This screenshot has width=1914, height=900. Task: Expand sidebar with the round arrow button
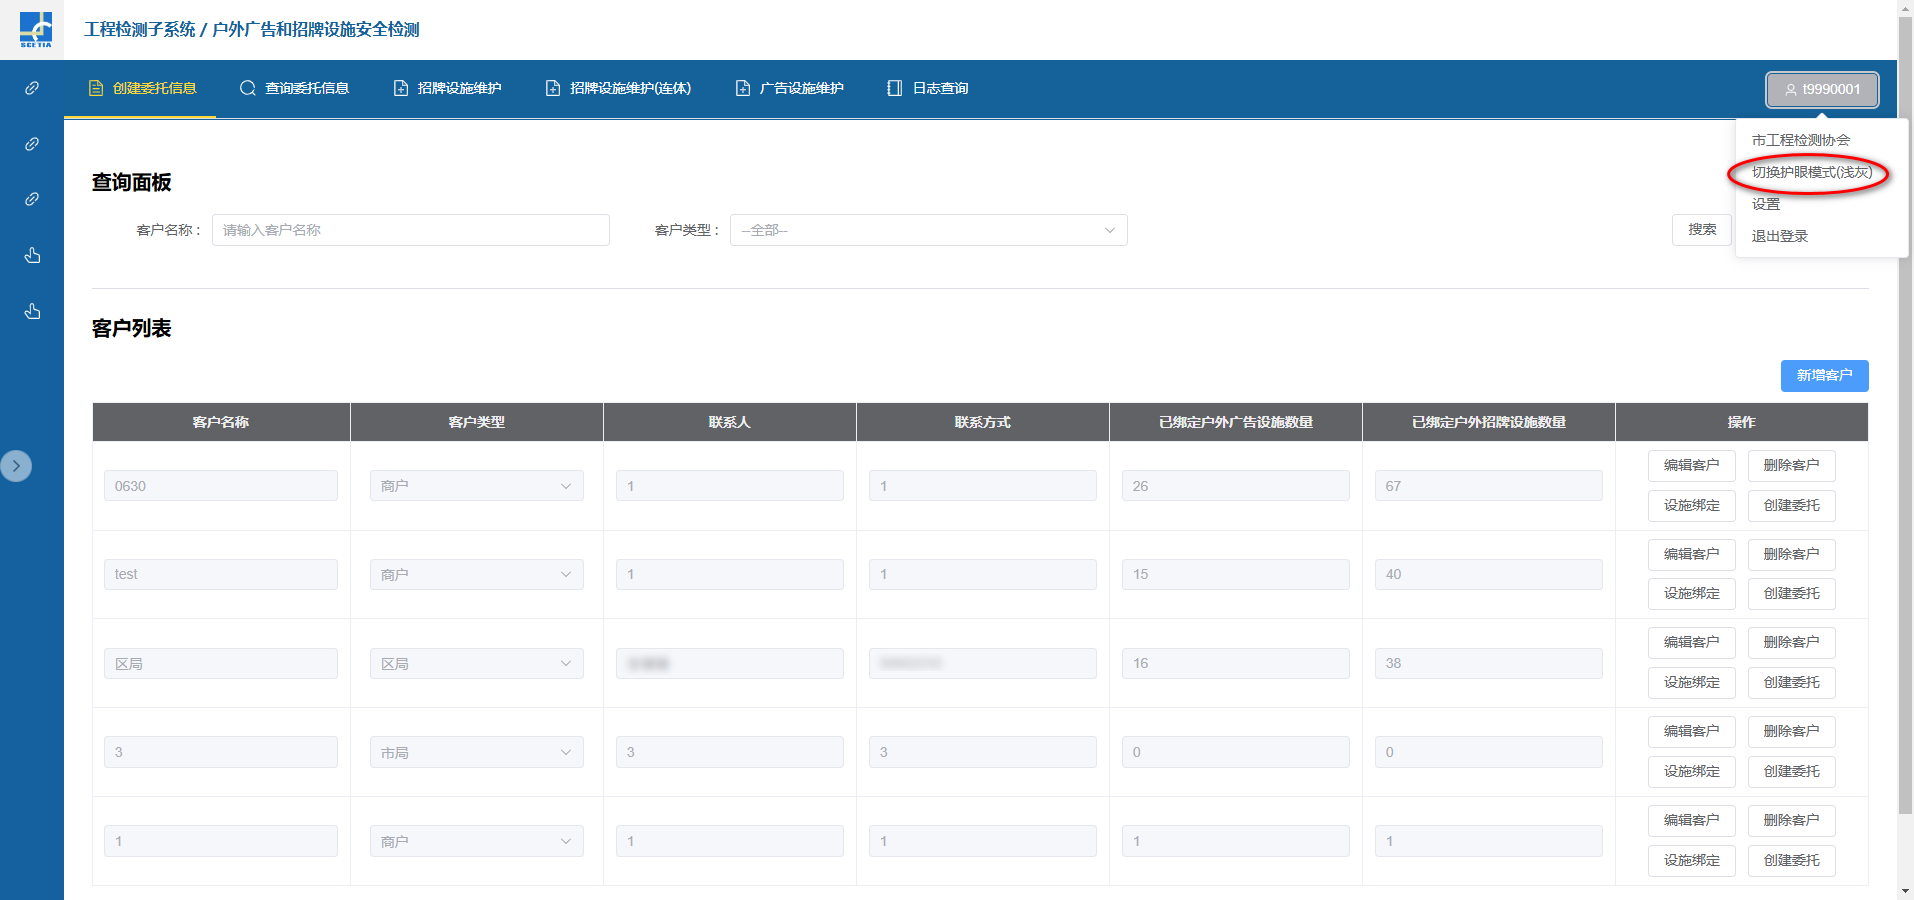16,466
